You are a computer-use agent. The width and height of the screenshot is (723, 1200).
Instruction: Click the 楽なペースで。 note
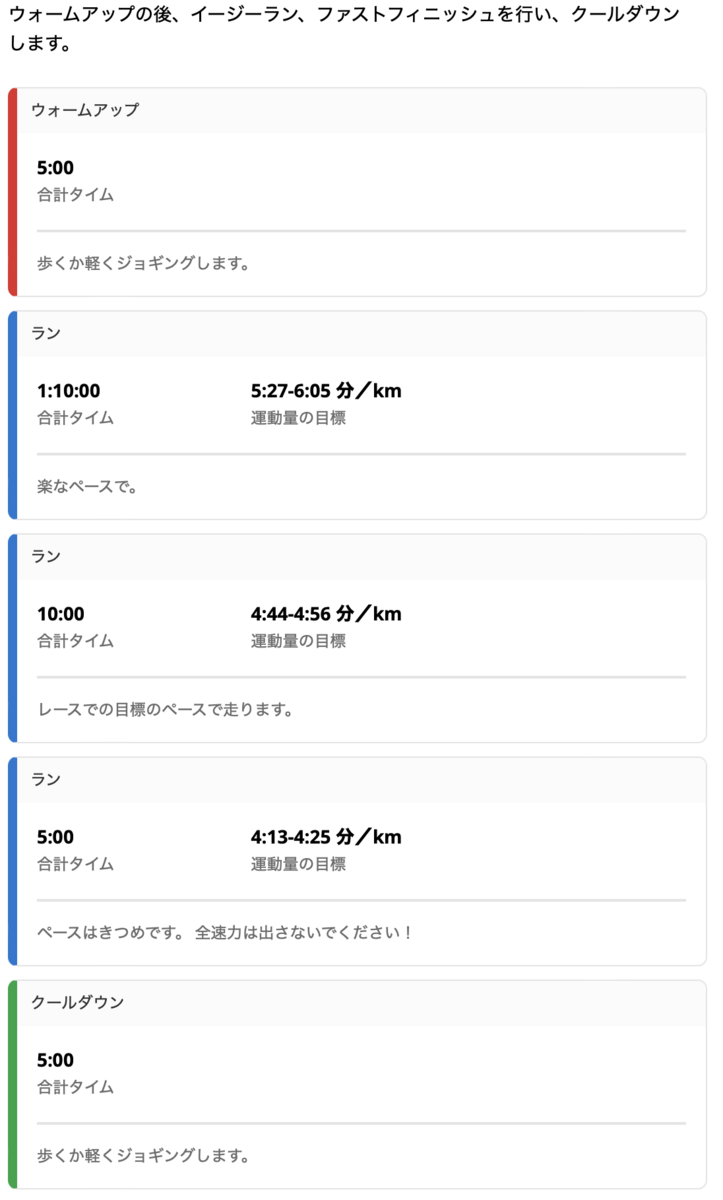[87, 487]
